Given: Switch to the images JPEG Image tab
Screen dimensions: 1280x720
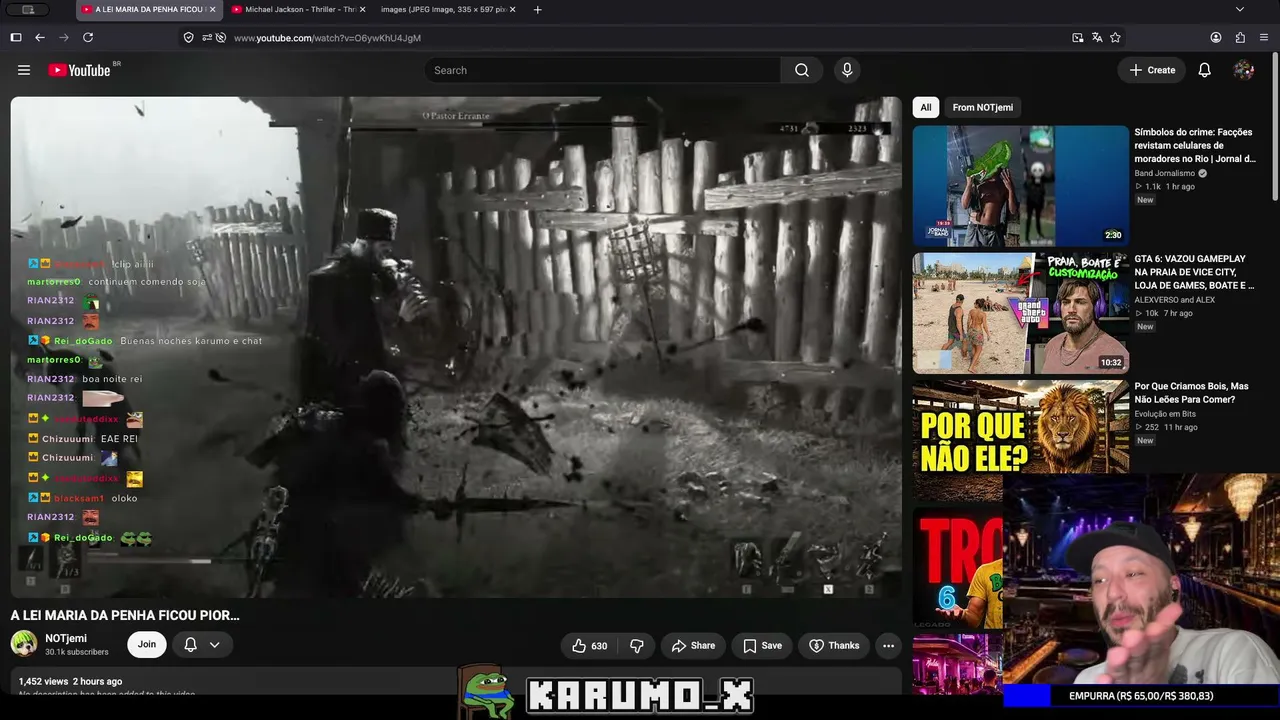Looking at the screenshot, I should (447, 9).
